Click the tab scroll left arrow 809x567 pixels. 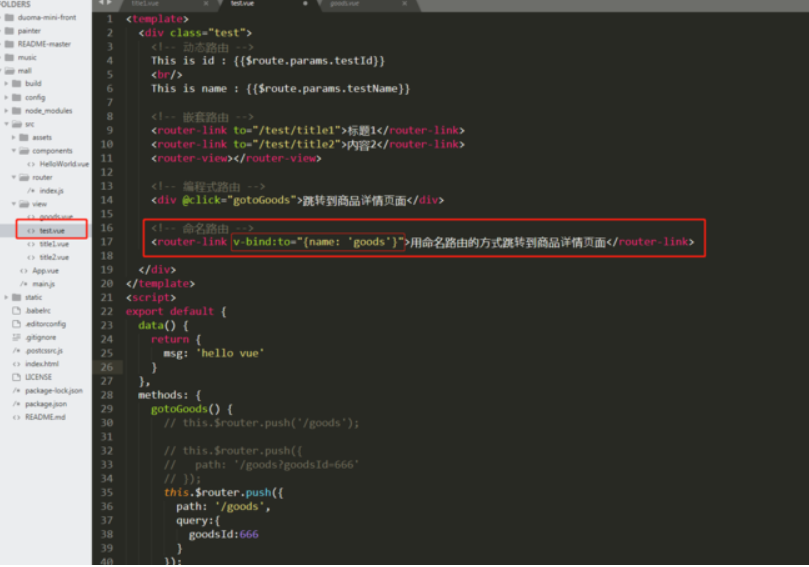click(x=102, y=3)
